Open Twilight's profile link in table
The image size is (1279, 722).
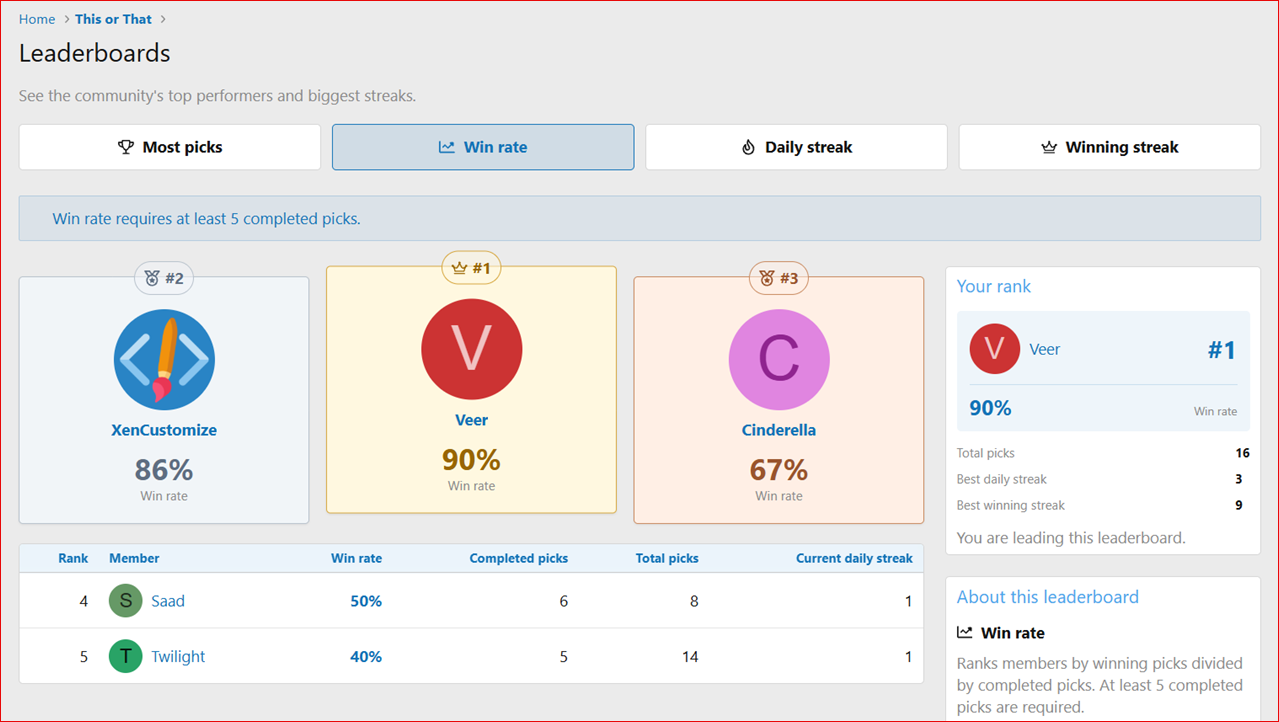click(178, 657)
